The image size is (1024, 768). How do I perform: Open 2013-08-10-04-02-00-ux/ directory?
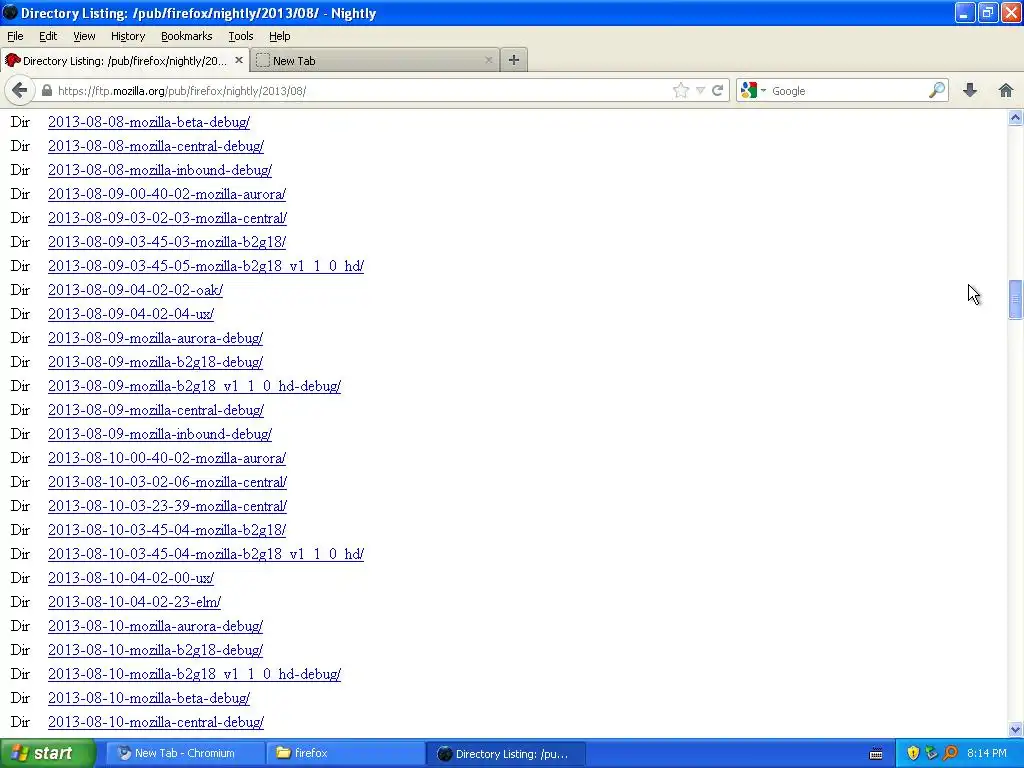click(x=131, y=578)
